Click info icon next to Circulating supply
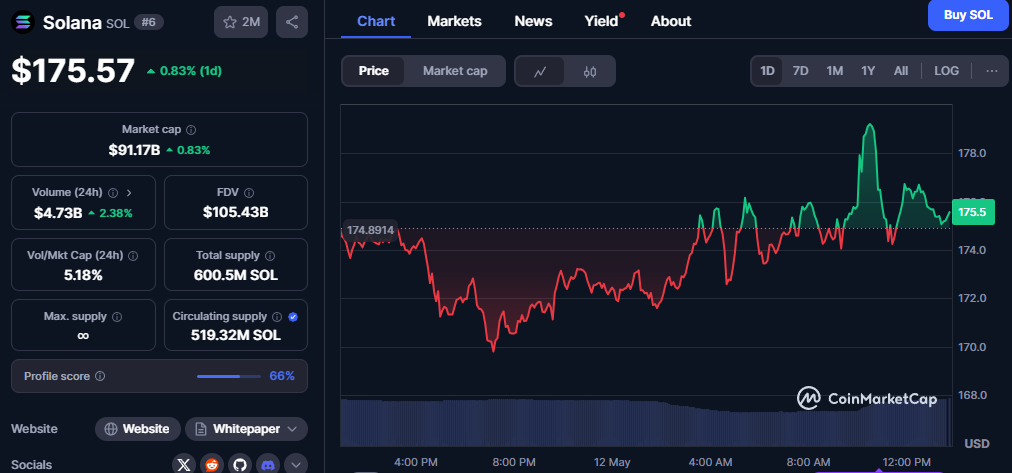 [277, 317]
